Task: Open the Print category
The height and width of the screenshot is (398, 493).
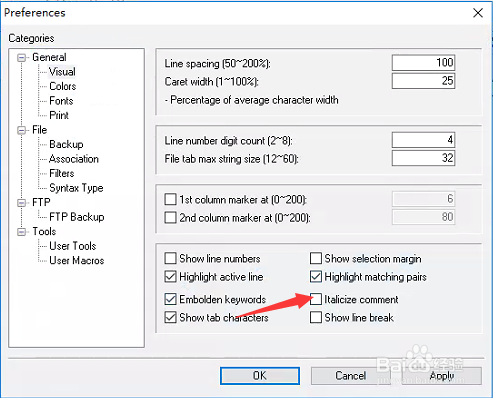Action: click(59, 115)
